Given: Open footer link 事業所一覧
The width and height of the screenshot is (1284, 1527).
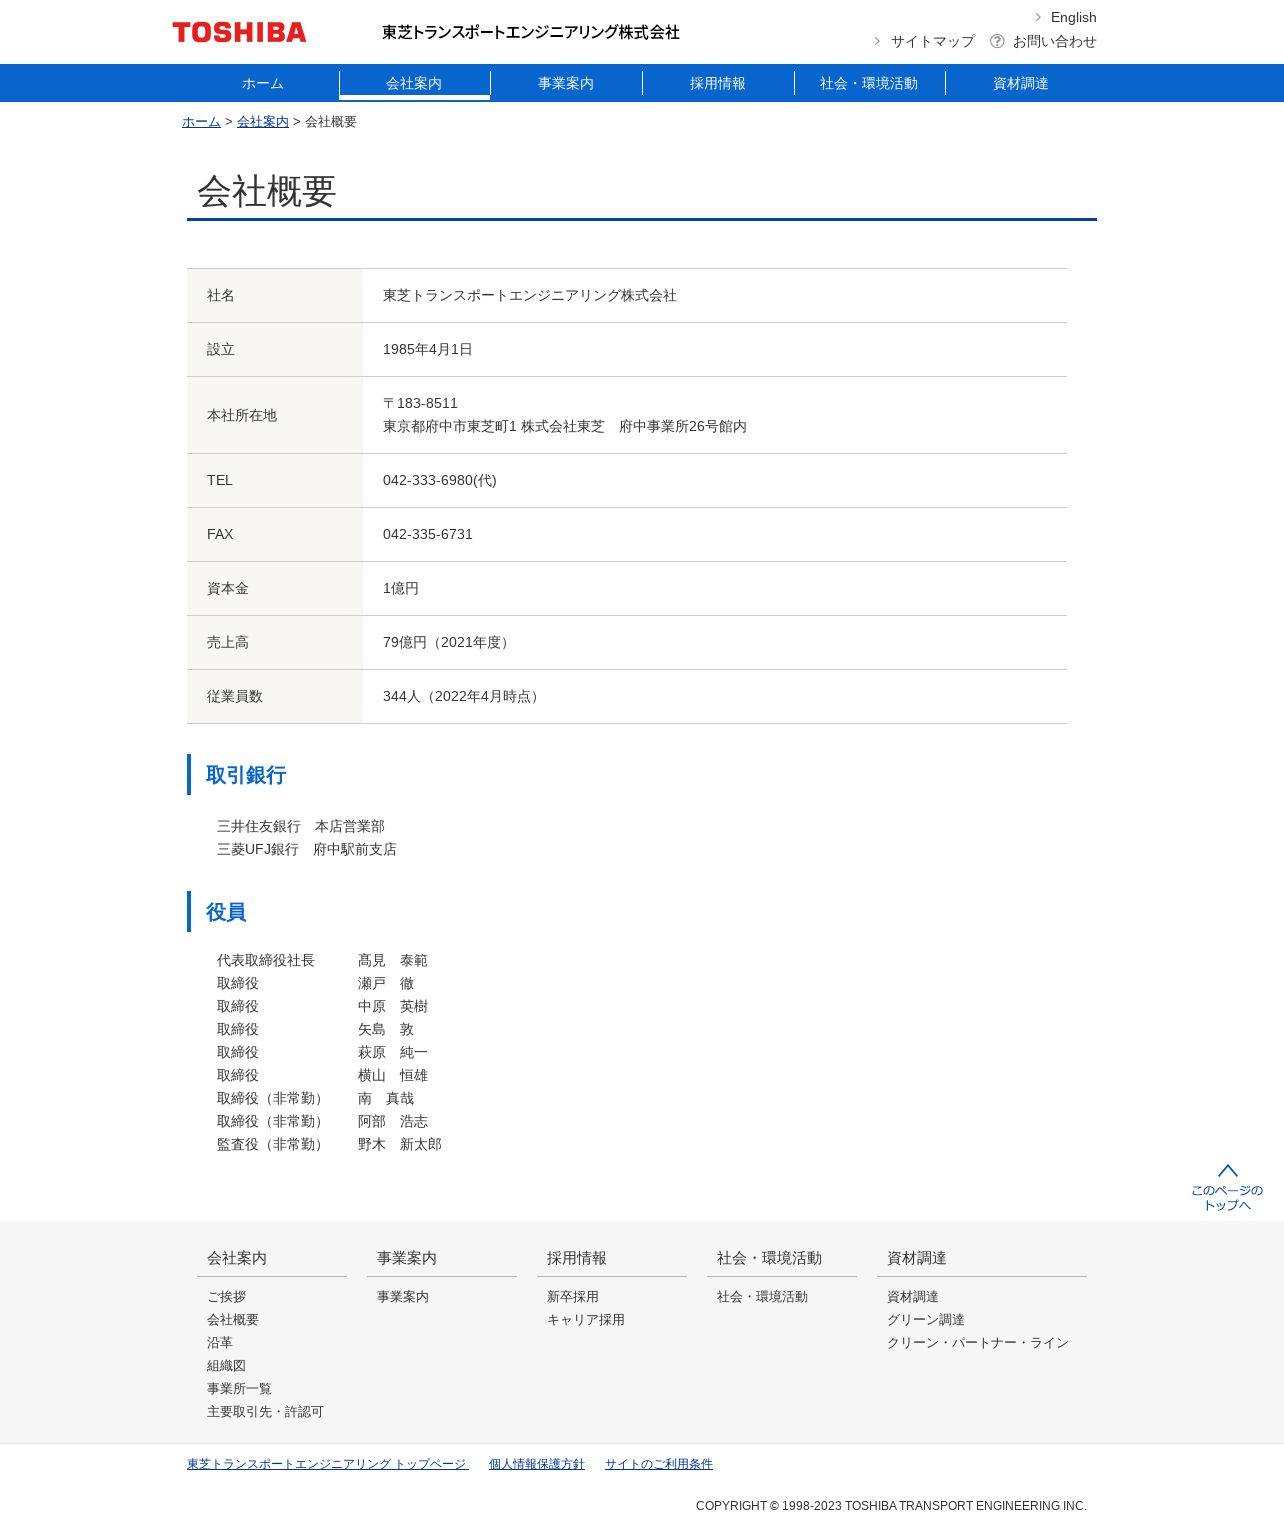Looking at the screenshot, I should tap(239, 1388).
